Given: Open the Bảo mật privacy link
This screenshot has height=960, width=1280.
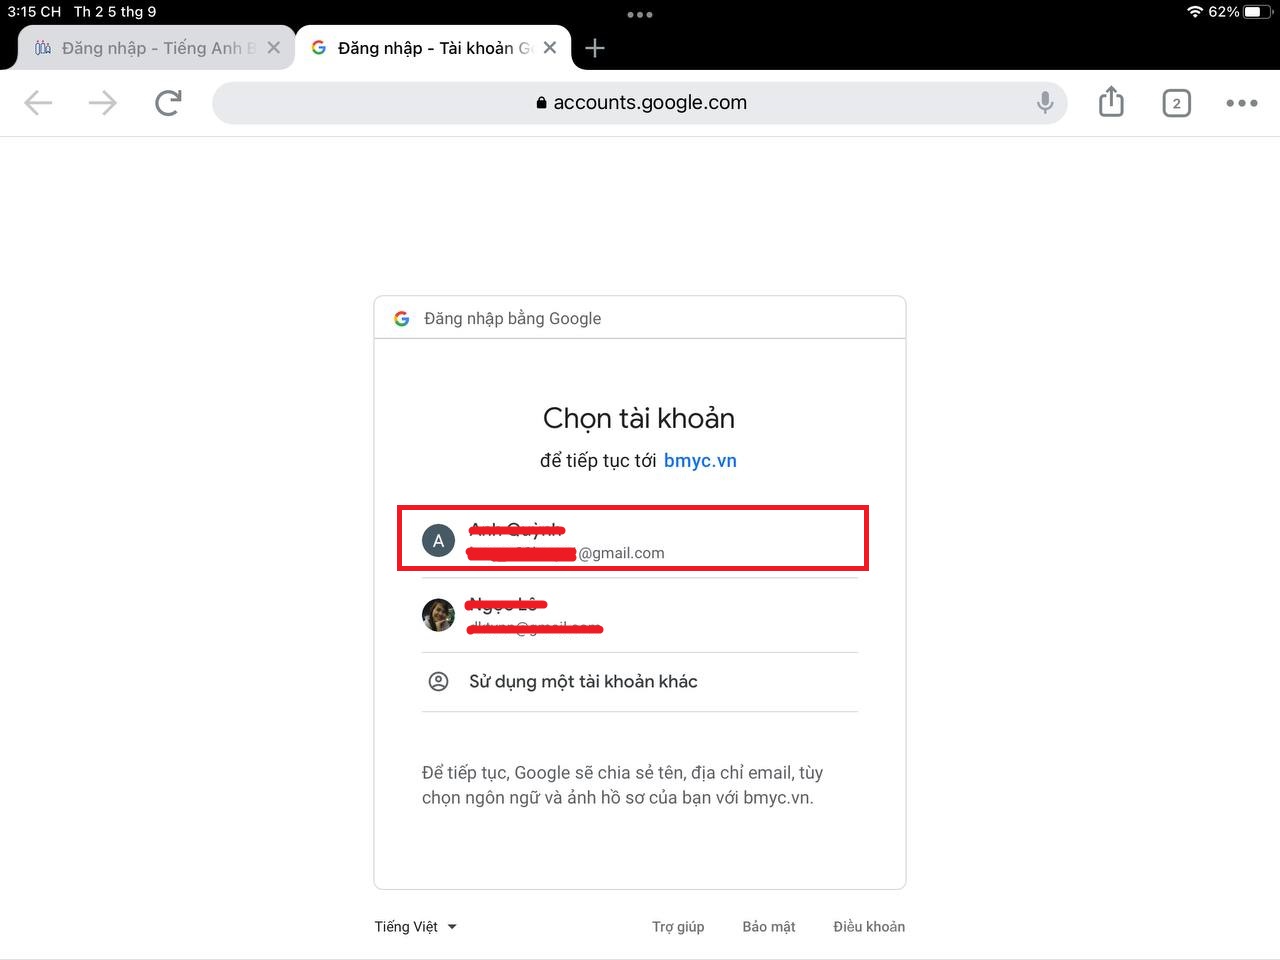Looking at the screenshot, I should [x=769, y=927].
